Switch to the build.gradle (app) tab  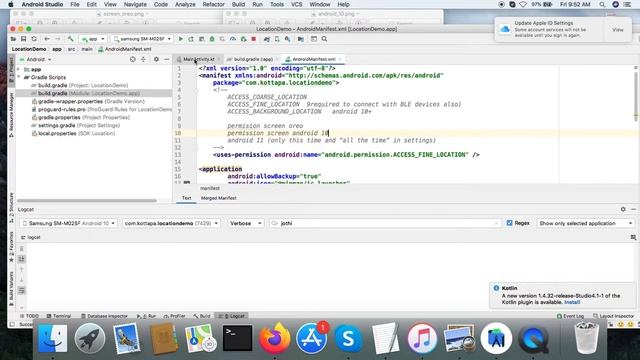point(253,59)
